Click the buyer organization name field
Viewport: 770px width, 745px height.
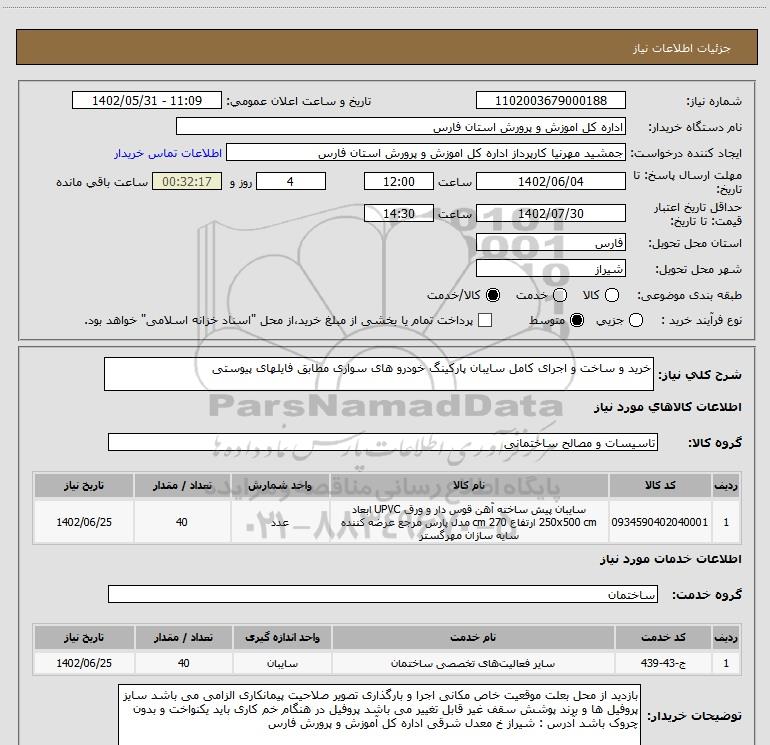tap(401, 127)
